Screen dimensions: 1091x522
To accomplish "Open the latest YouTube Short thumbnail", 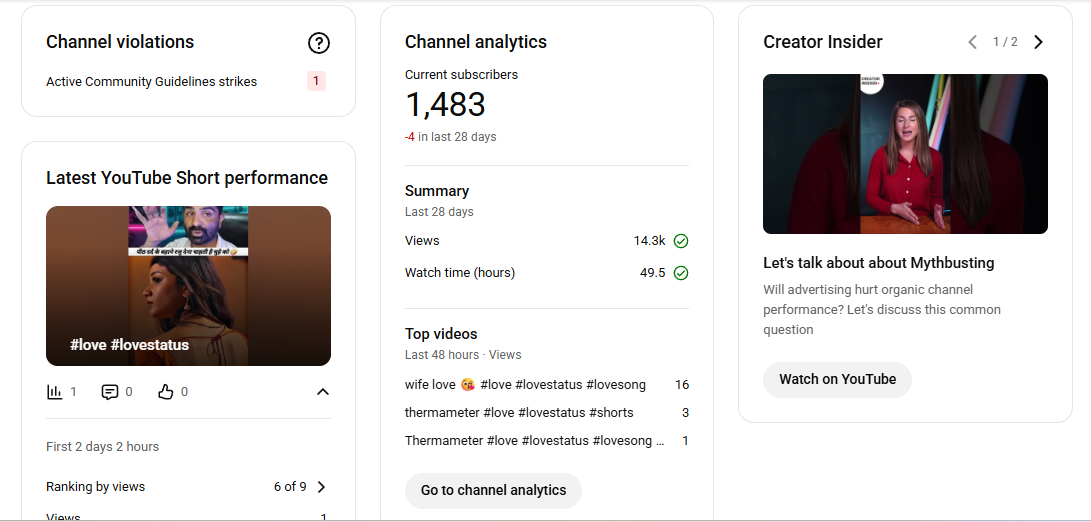I will click(189, 285).
